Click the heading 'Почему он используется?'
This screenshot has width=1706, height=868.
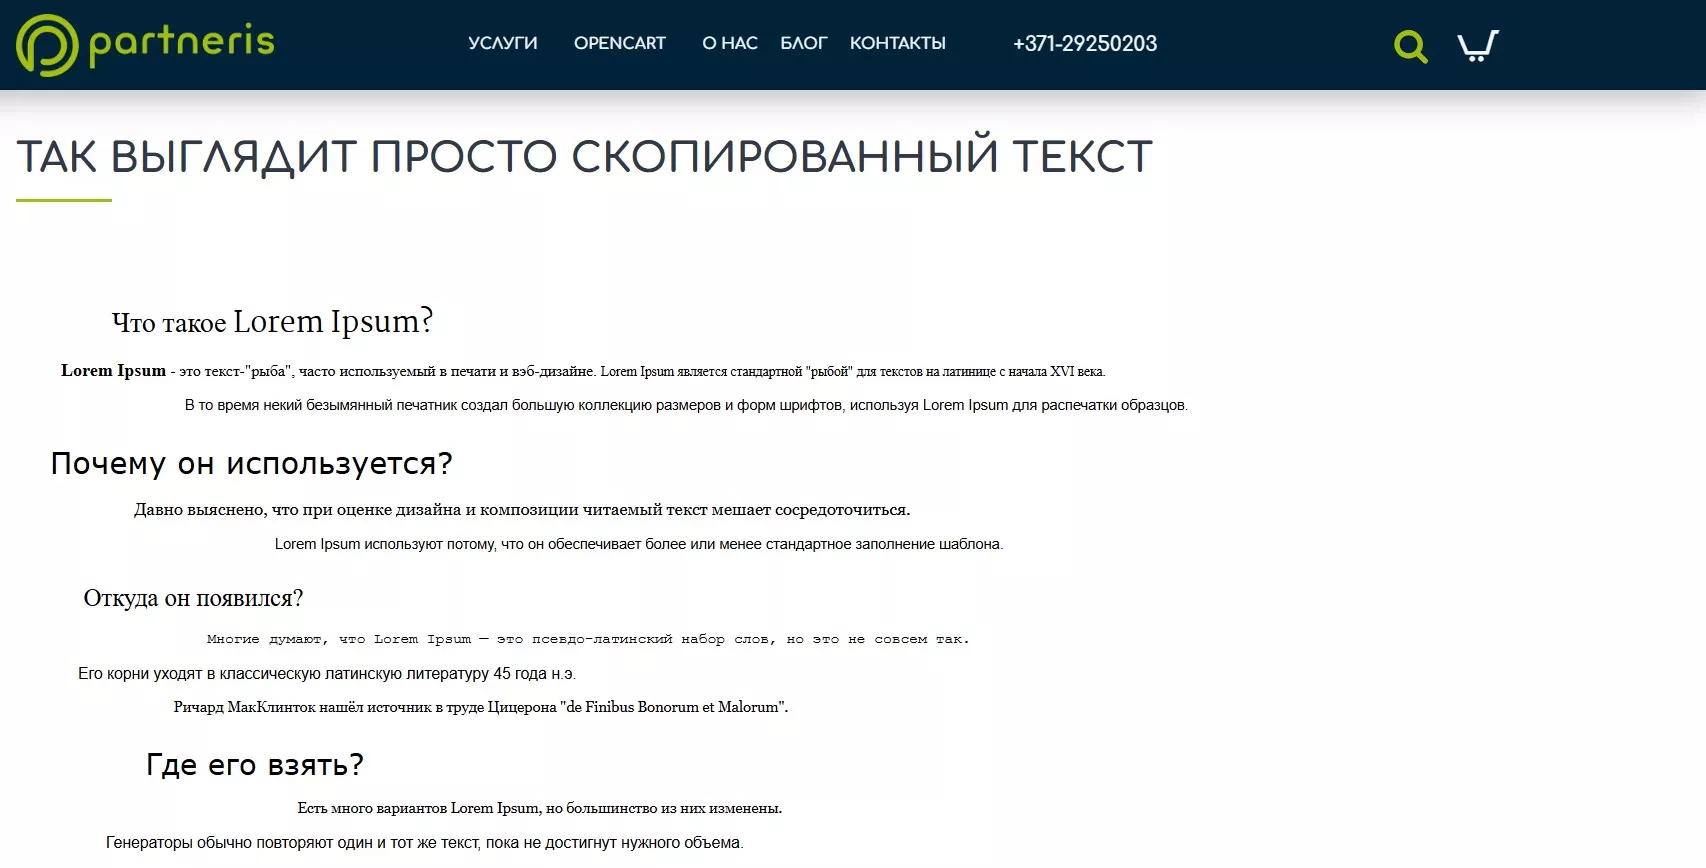[x=251, y=463]
